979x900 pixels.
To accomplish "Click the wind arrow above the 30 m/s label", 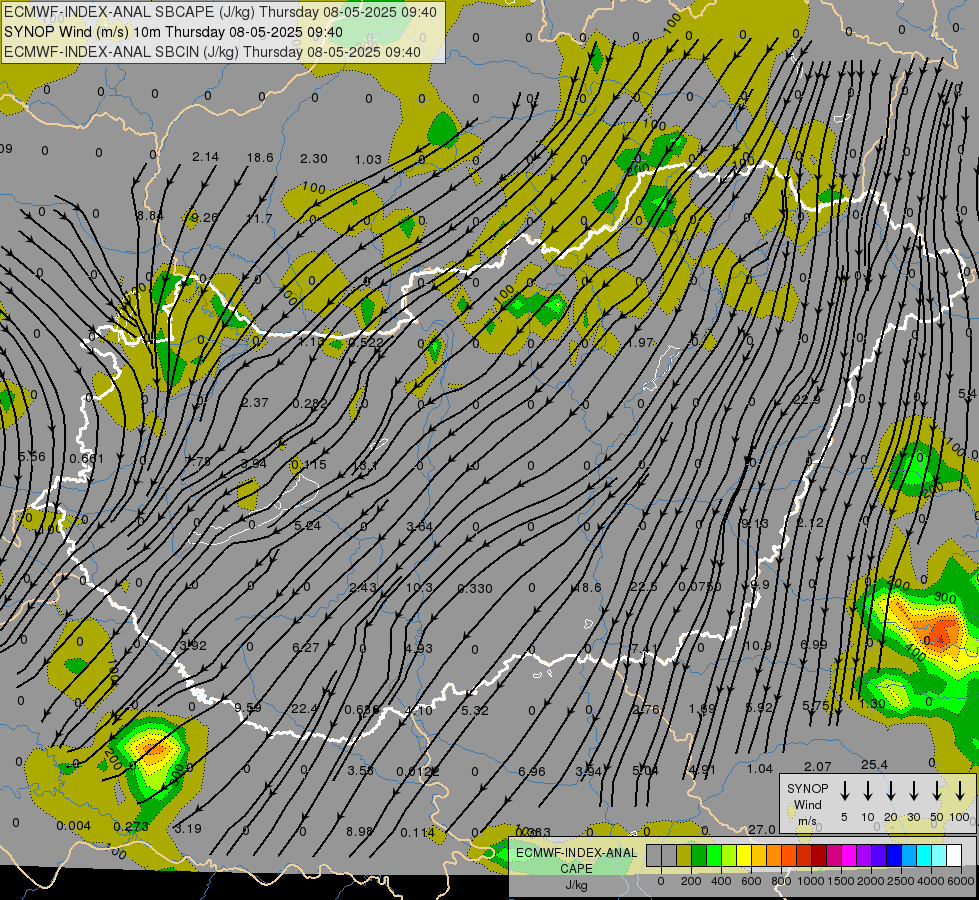I will click(x=913, y=791).
